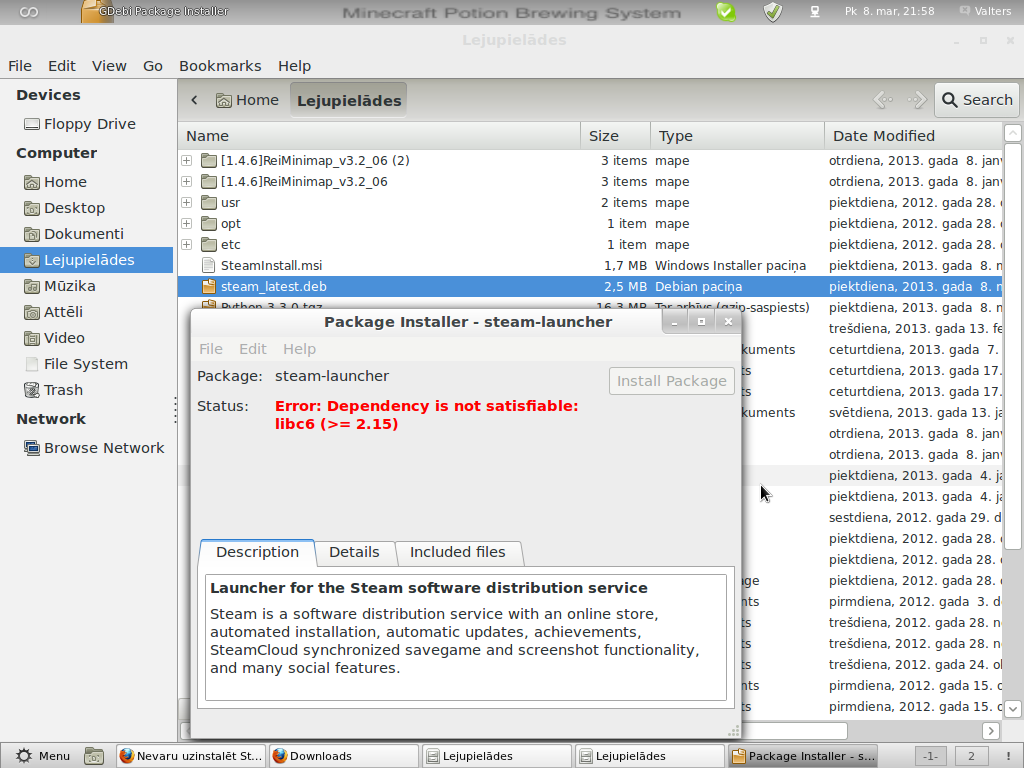
Task: Click Lejupielādes path bar button
Action: click(349, 101)
